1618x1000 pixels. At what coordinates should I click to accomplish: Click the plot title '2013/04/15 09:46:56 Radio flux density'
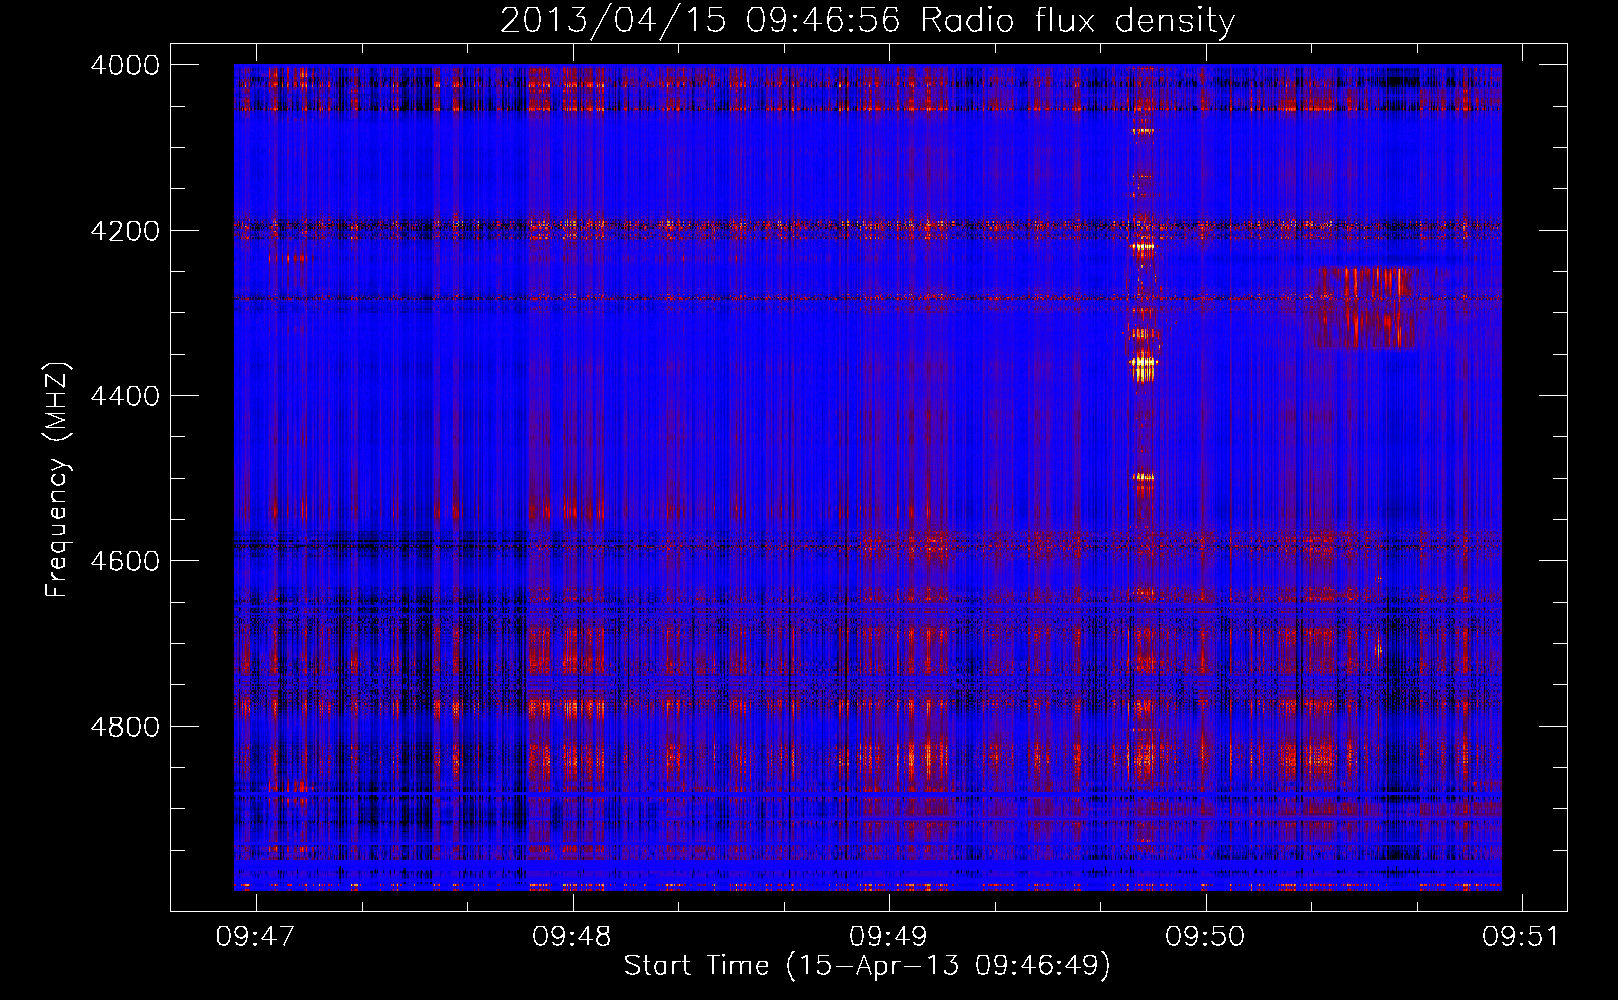pyautogui.click(x=867, y=20)
